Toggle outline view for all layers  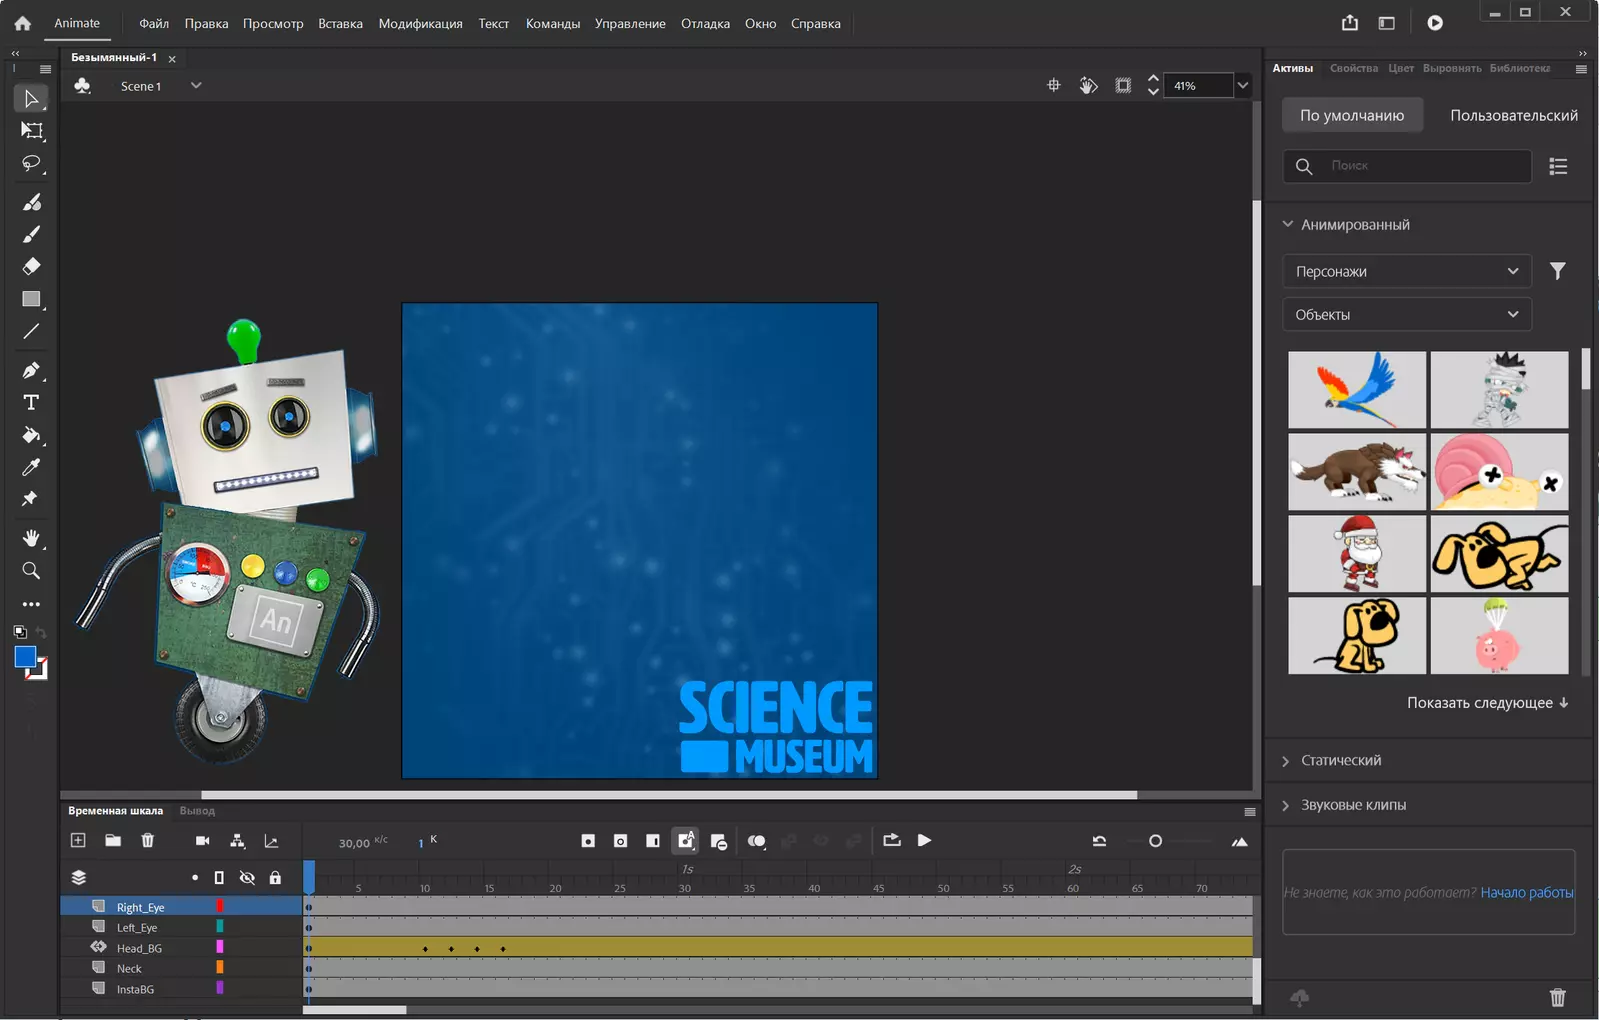click(x=219, y=878)
